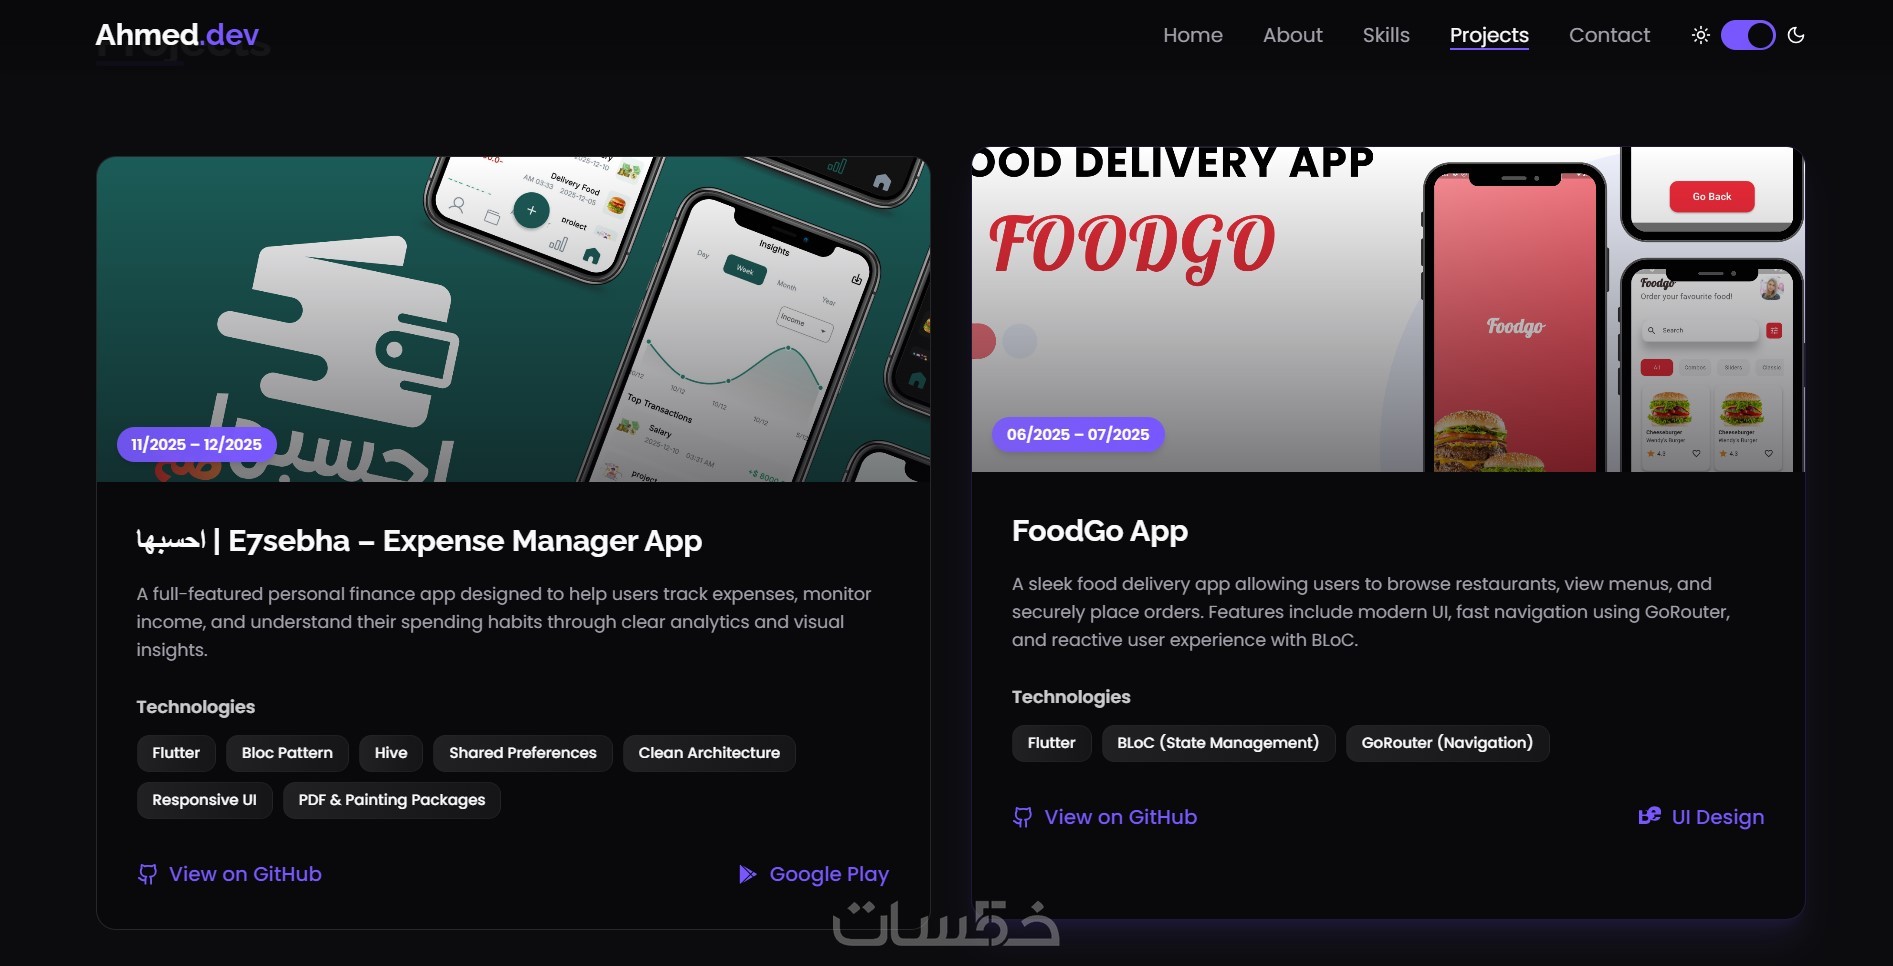Click the 06/2025 – 07/2025 date badge
1893x966 pixels.
pyautogui.click(x=1078, y=434)
